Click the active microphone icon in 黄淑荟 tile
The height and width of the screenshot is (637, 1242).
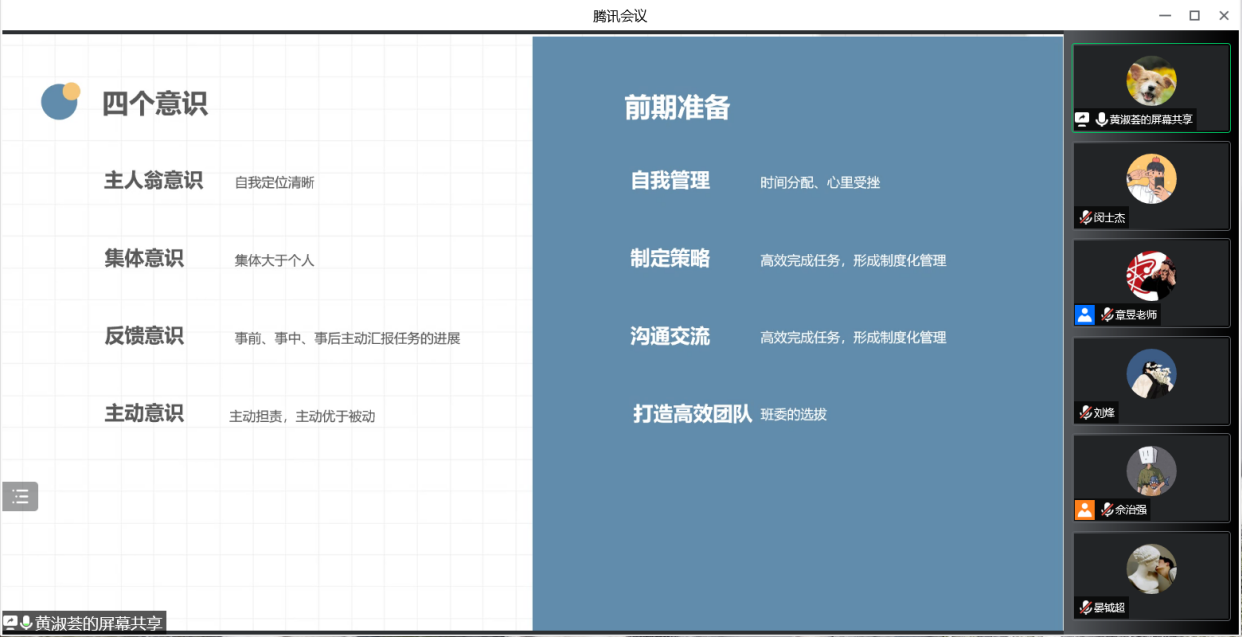tap(1101, 119)
